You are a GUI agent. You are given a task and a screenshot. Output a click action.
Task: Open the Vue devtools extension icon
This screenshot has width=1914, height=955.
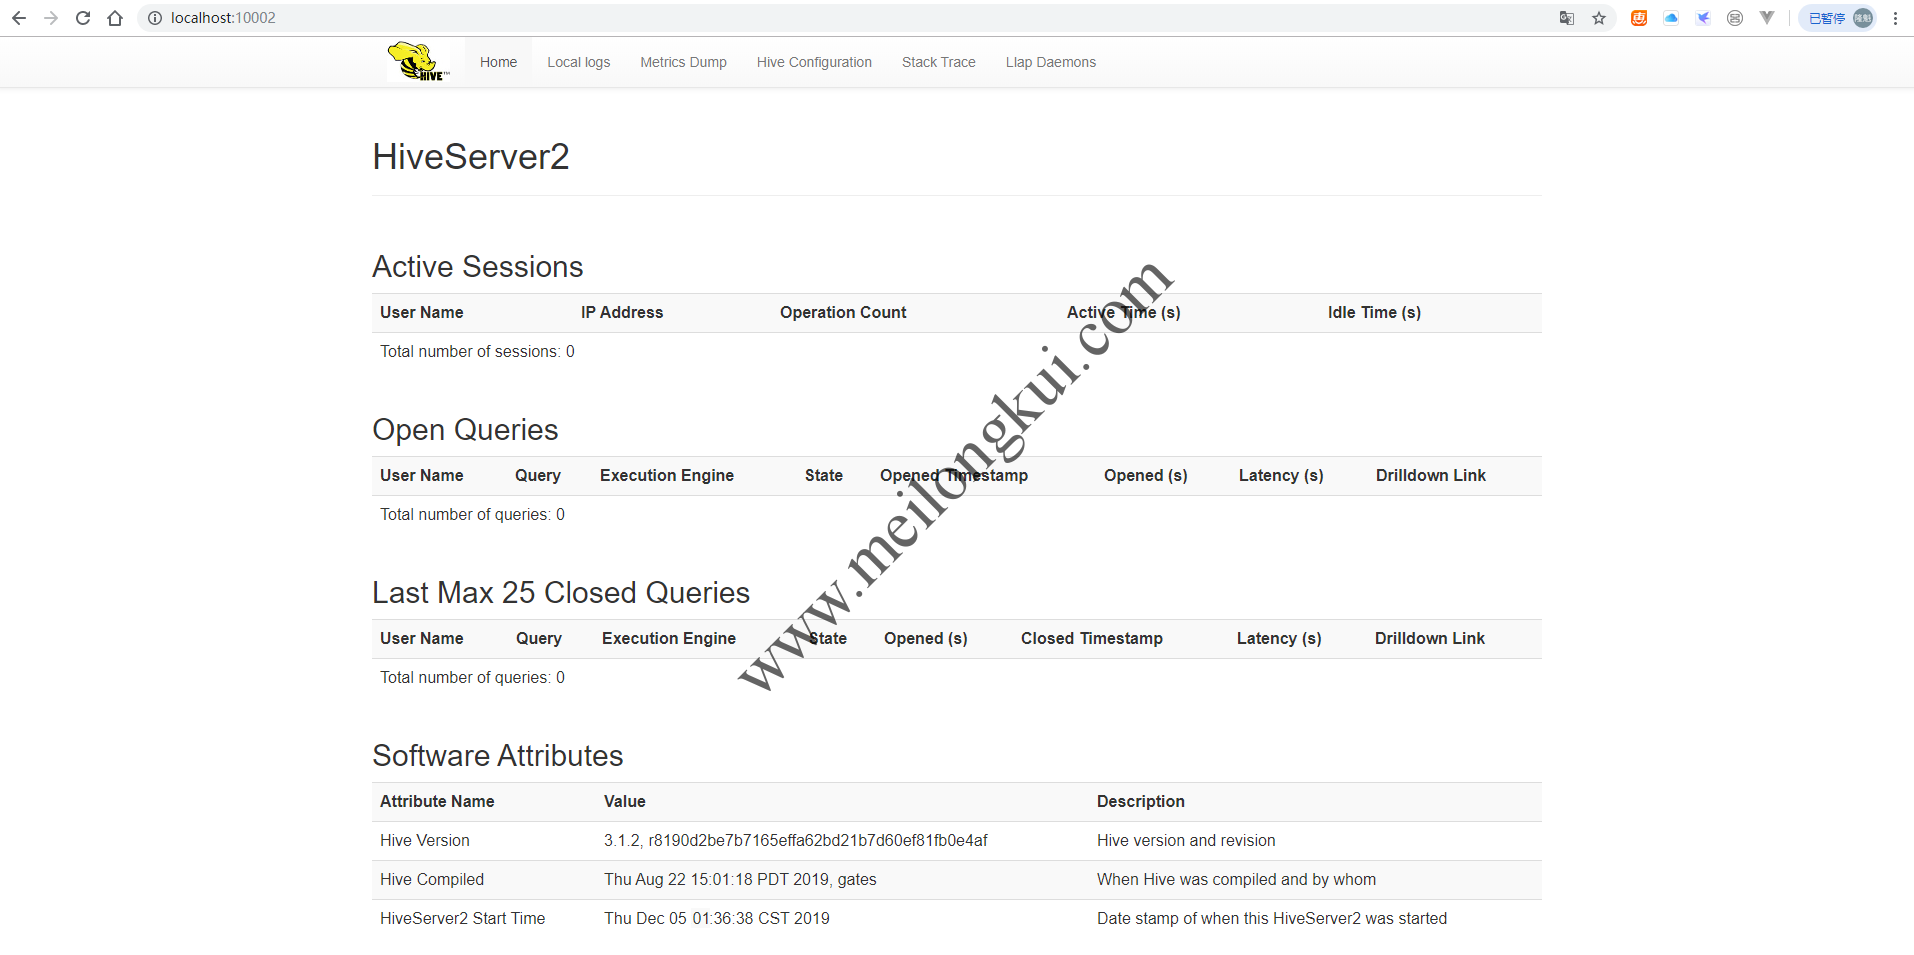click(x=1767, y=18)
